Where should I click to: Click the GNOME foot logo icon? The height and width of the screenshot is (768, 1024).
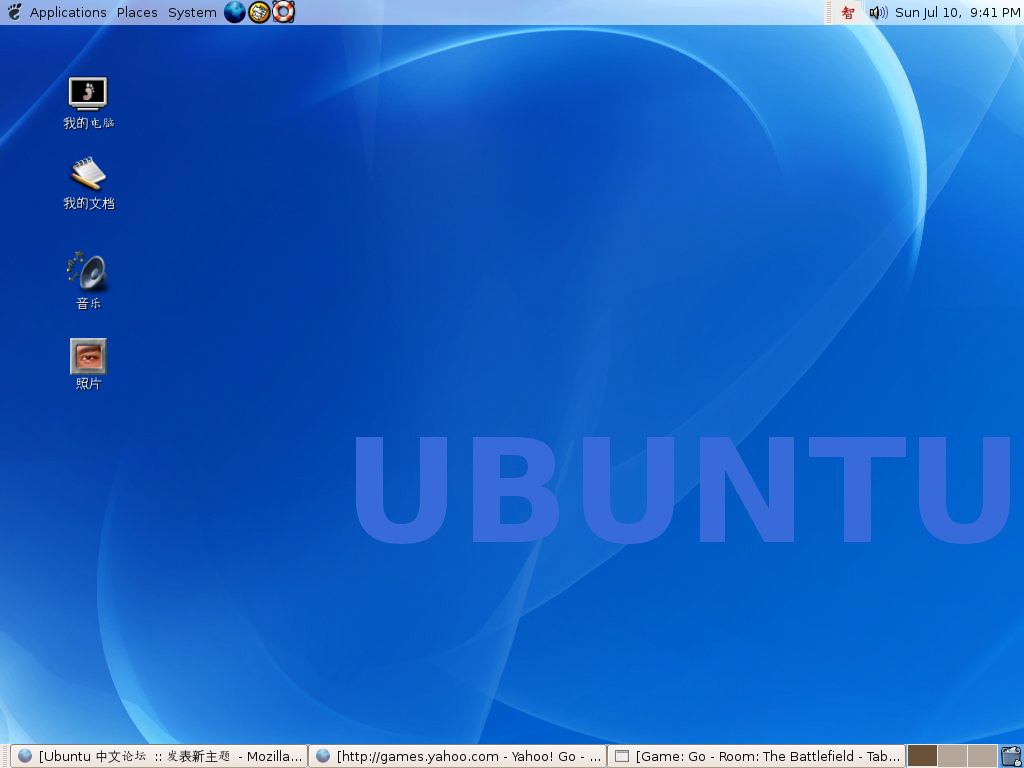(x=14, y=12)
